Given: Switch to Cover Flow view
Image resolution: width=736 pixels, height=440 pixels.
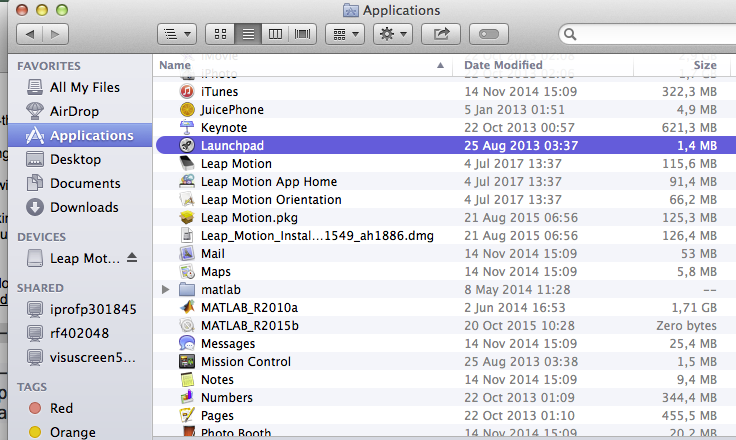Looking at the screenshot, I should [303, 34].
